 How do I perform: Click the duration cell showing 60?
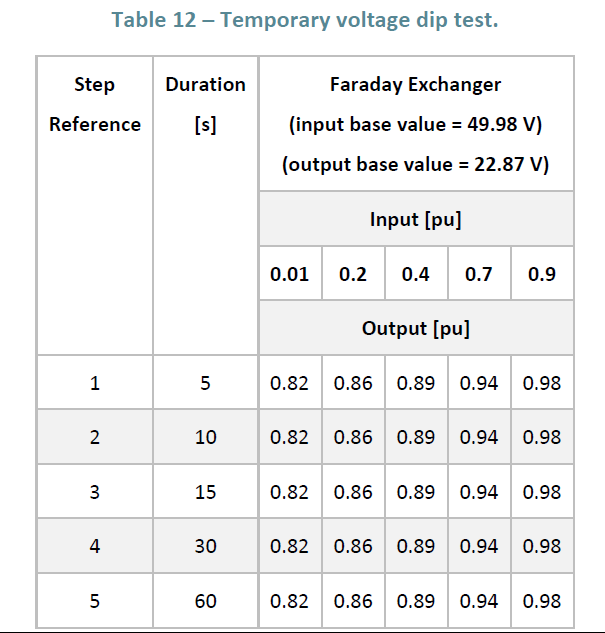205,601
